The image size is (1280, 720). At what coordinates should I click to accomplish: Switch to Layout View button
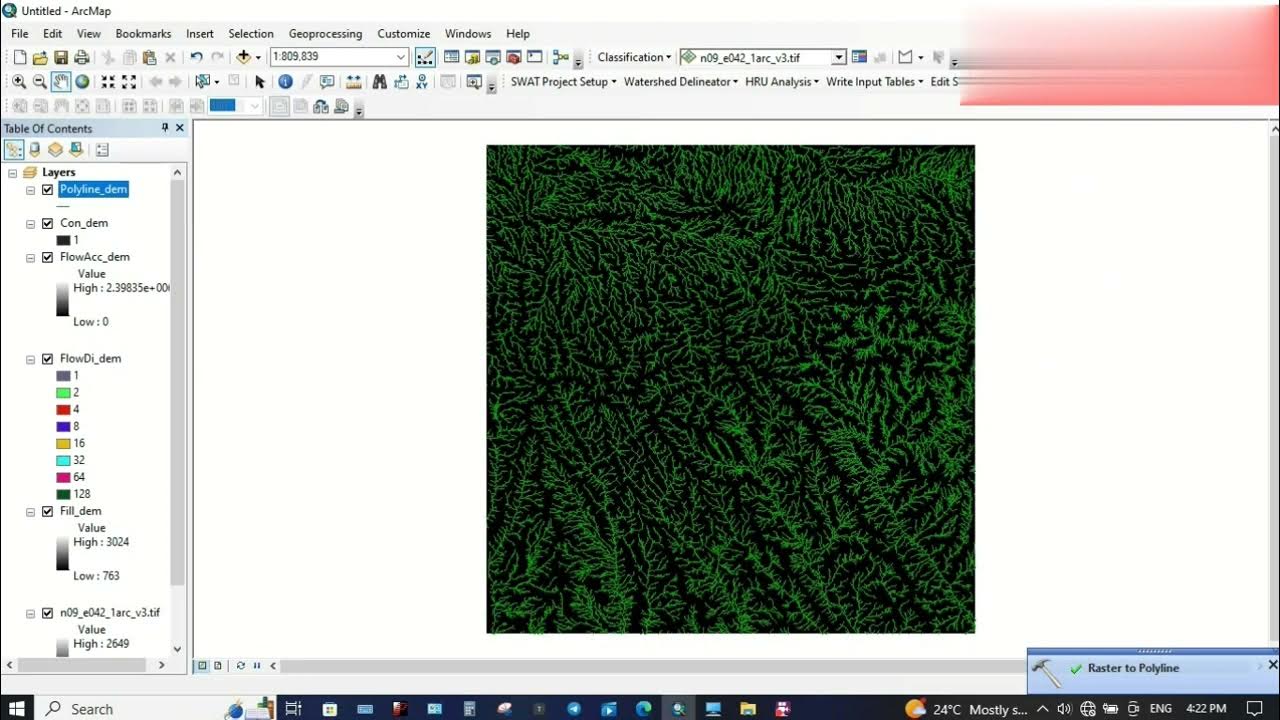click(218, 666)
